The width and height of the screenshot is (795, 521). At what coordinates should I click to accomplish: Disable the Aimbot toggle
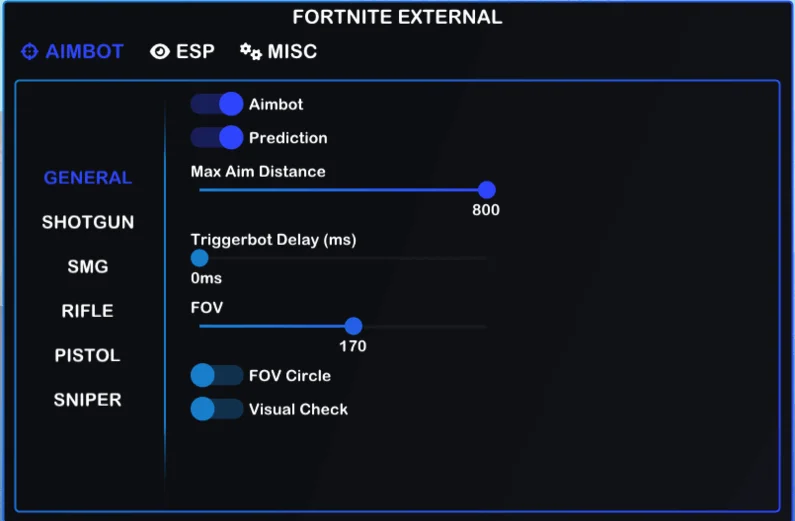click(x=217, y=104)
